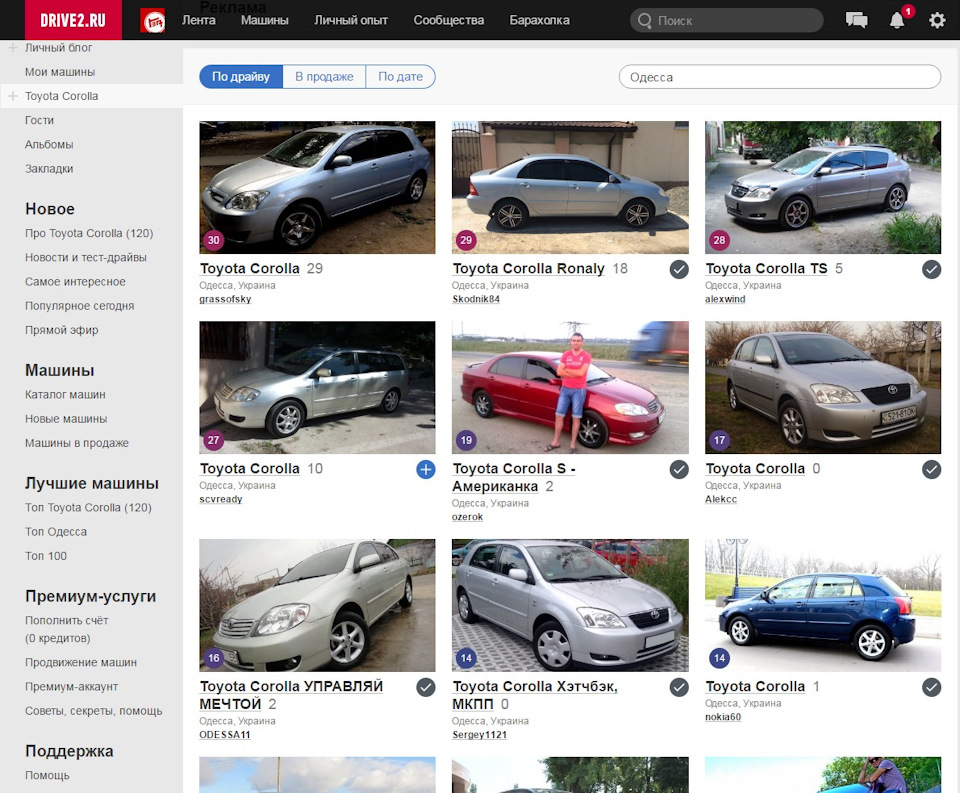The width and height of the screenshot is (960, 793).
Task: Open user profile ozerok
Action: coord(467,517)
